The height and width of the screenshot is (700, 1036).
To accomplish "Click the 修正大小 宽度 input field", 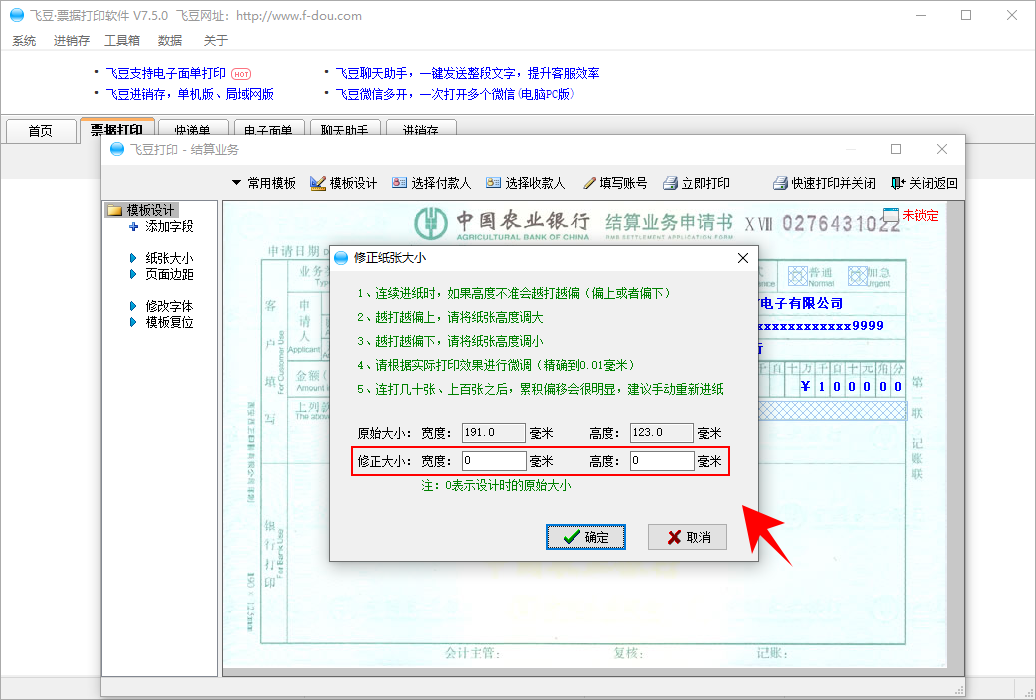I will [494, 461].
